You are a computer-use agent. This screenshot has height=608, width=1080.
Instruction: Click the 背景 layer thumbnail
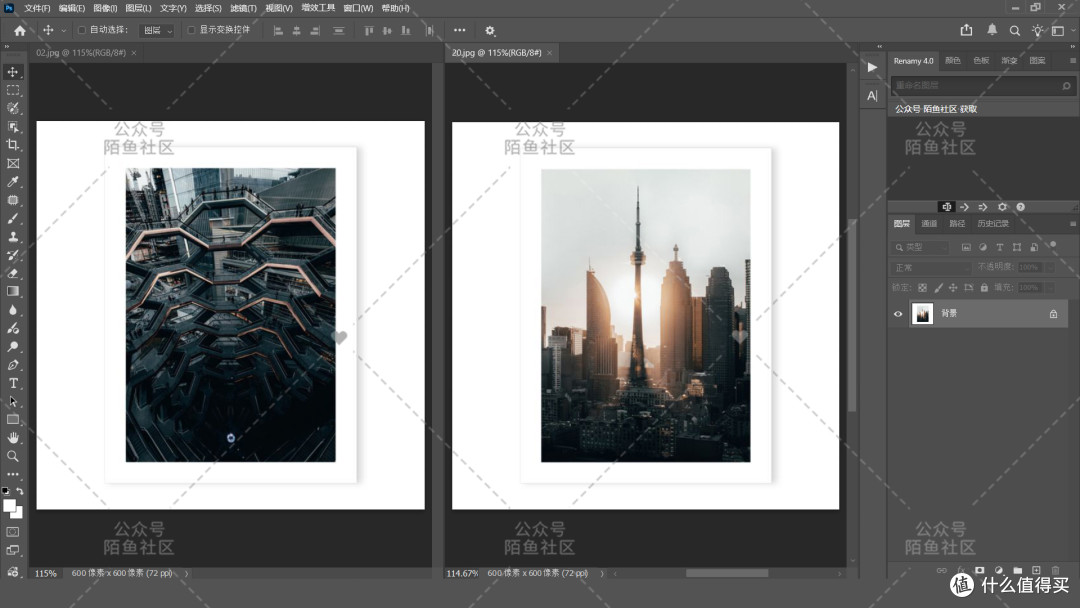click(x=922, y=314)
